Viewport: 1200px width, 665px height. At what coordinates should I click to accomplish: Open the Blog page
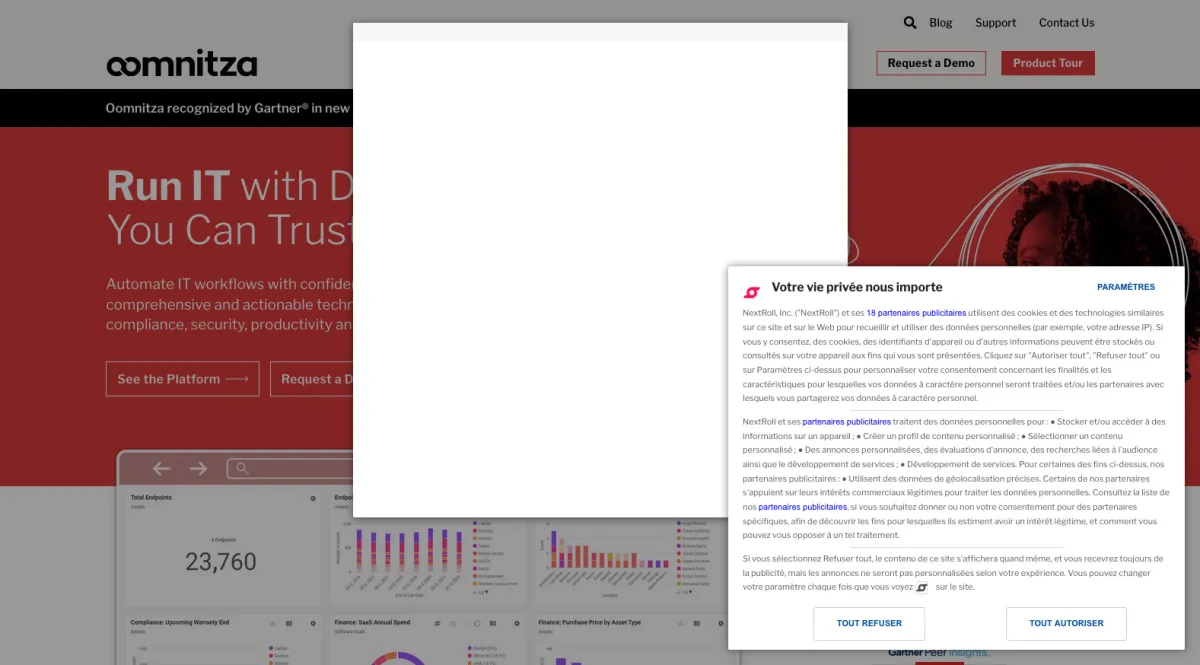click(x=941, y=22)
